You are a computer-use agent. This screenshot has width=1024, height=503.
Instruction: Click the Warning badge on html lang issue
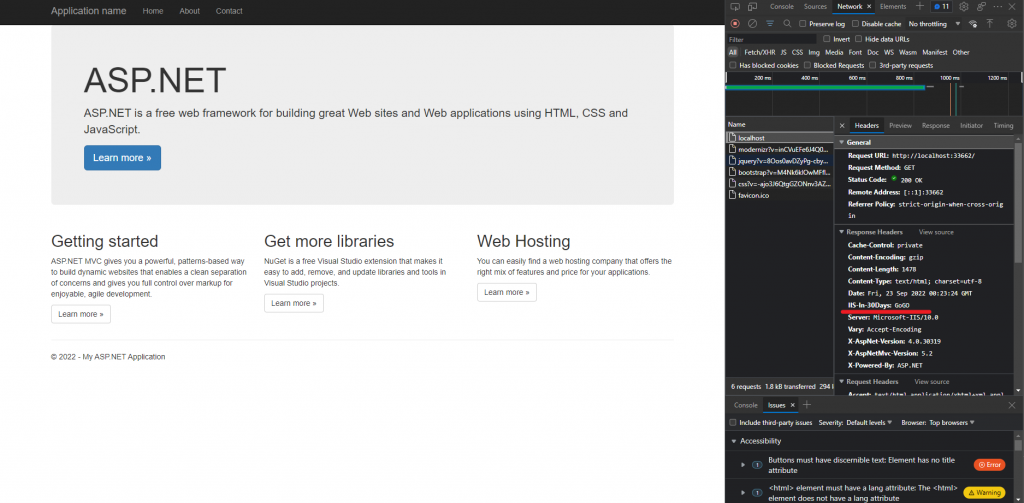984,493
